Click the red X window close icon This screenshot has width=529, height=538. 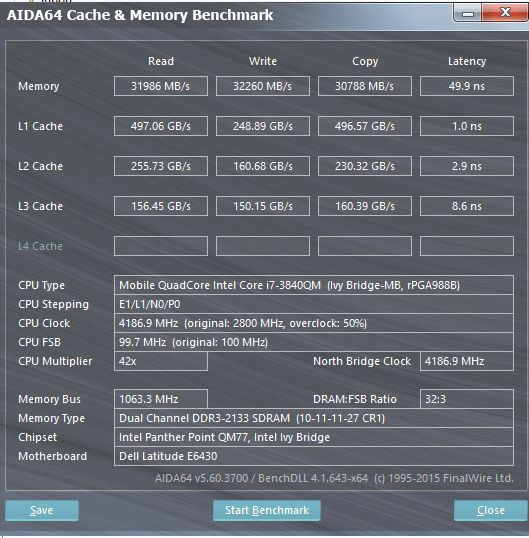(x=505, y=13)
